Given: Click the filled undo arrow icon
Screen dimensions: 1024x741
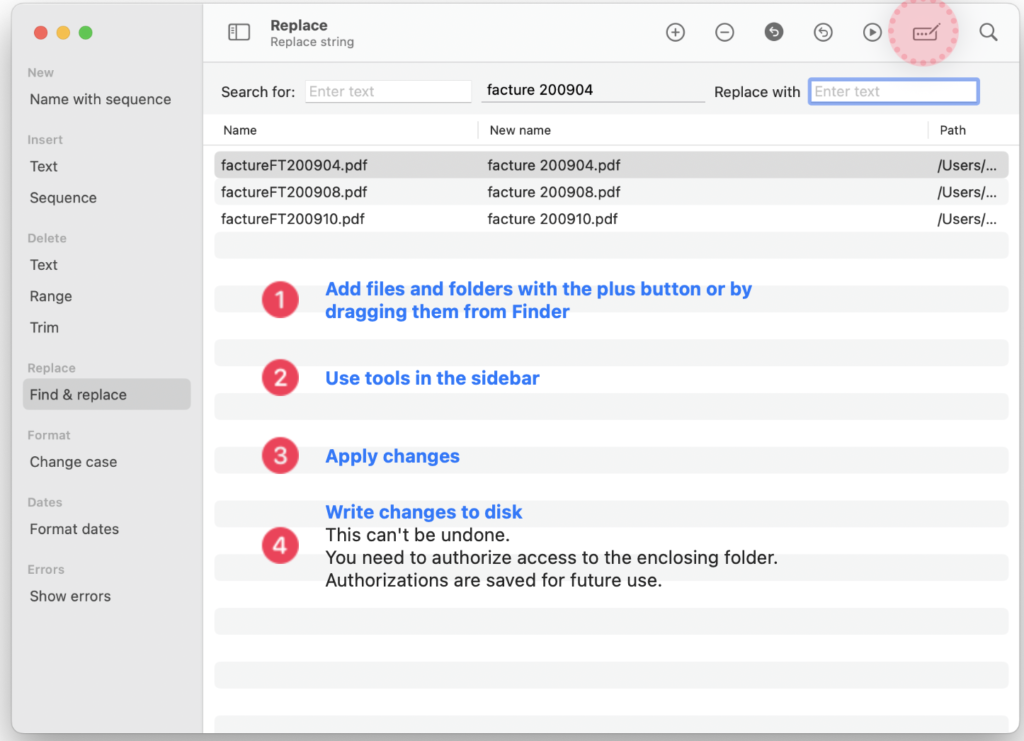Looking at the screenshot, I should coord(774,32).
